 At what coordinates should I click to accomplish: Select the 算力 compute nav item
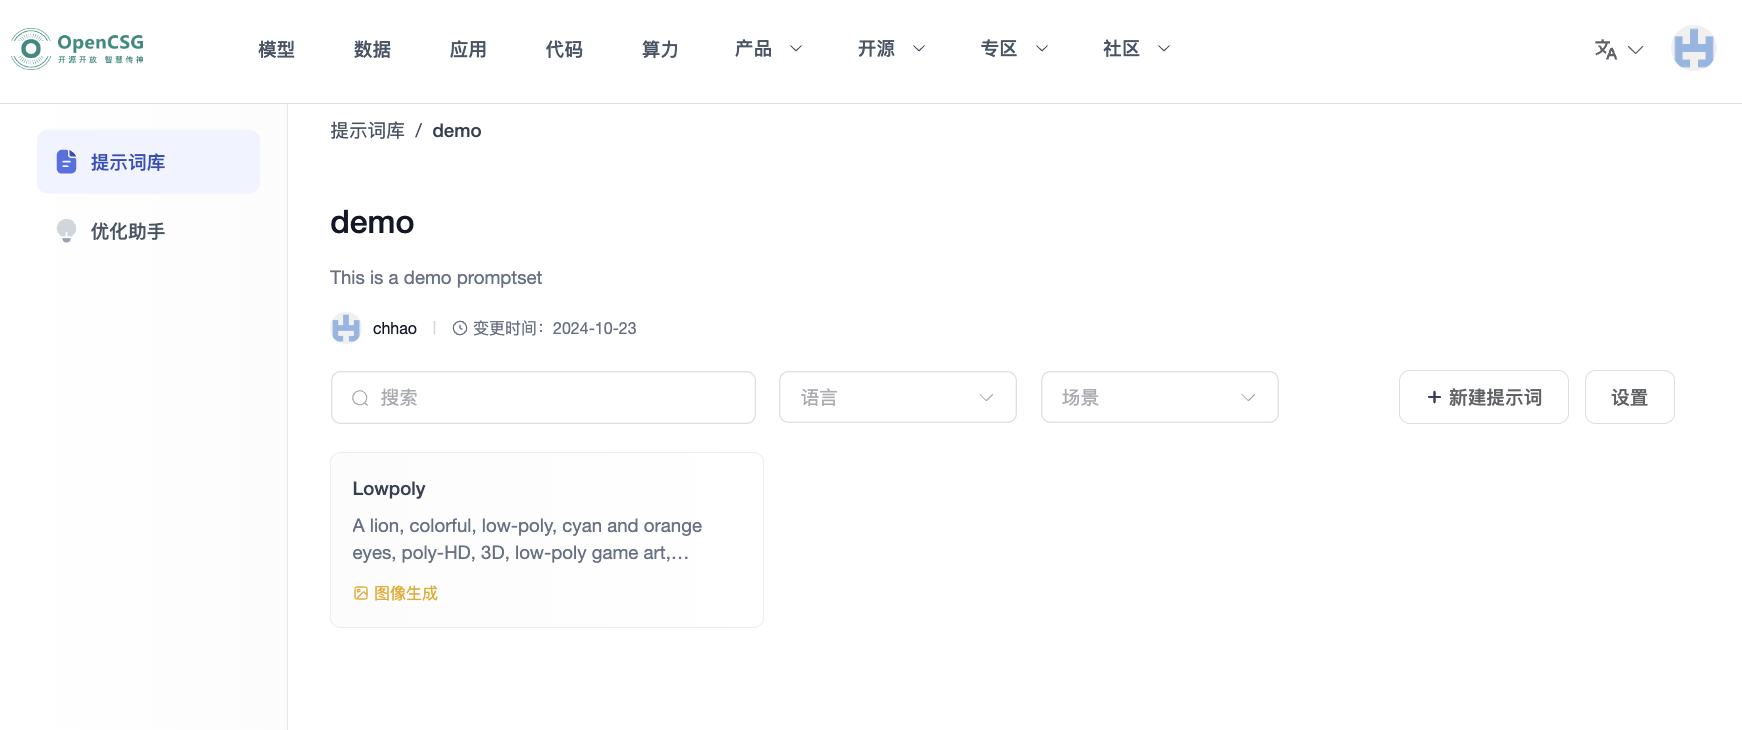point(660,49)
